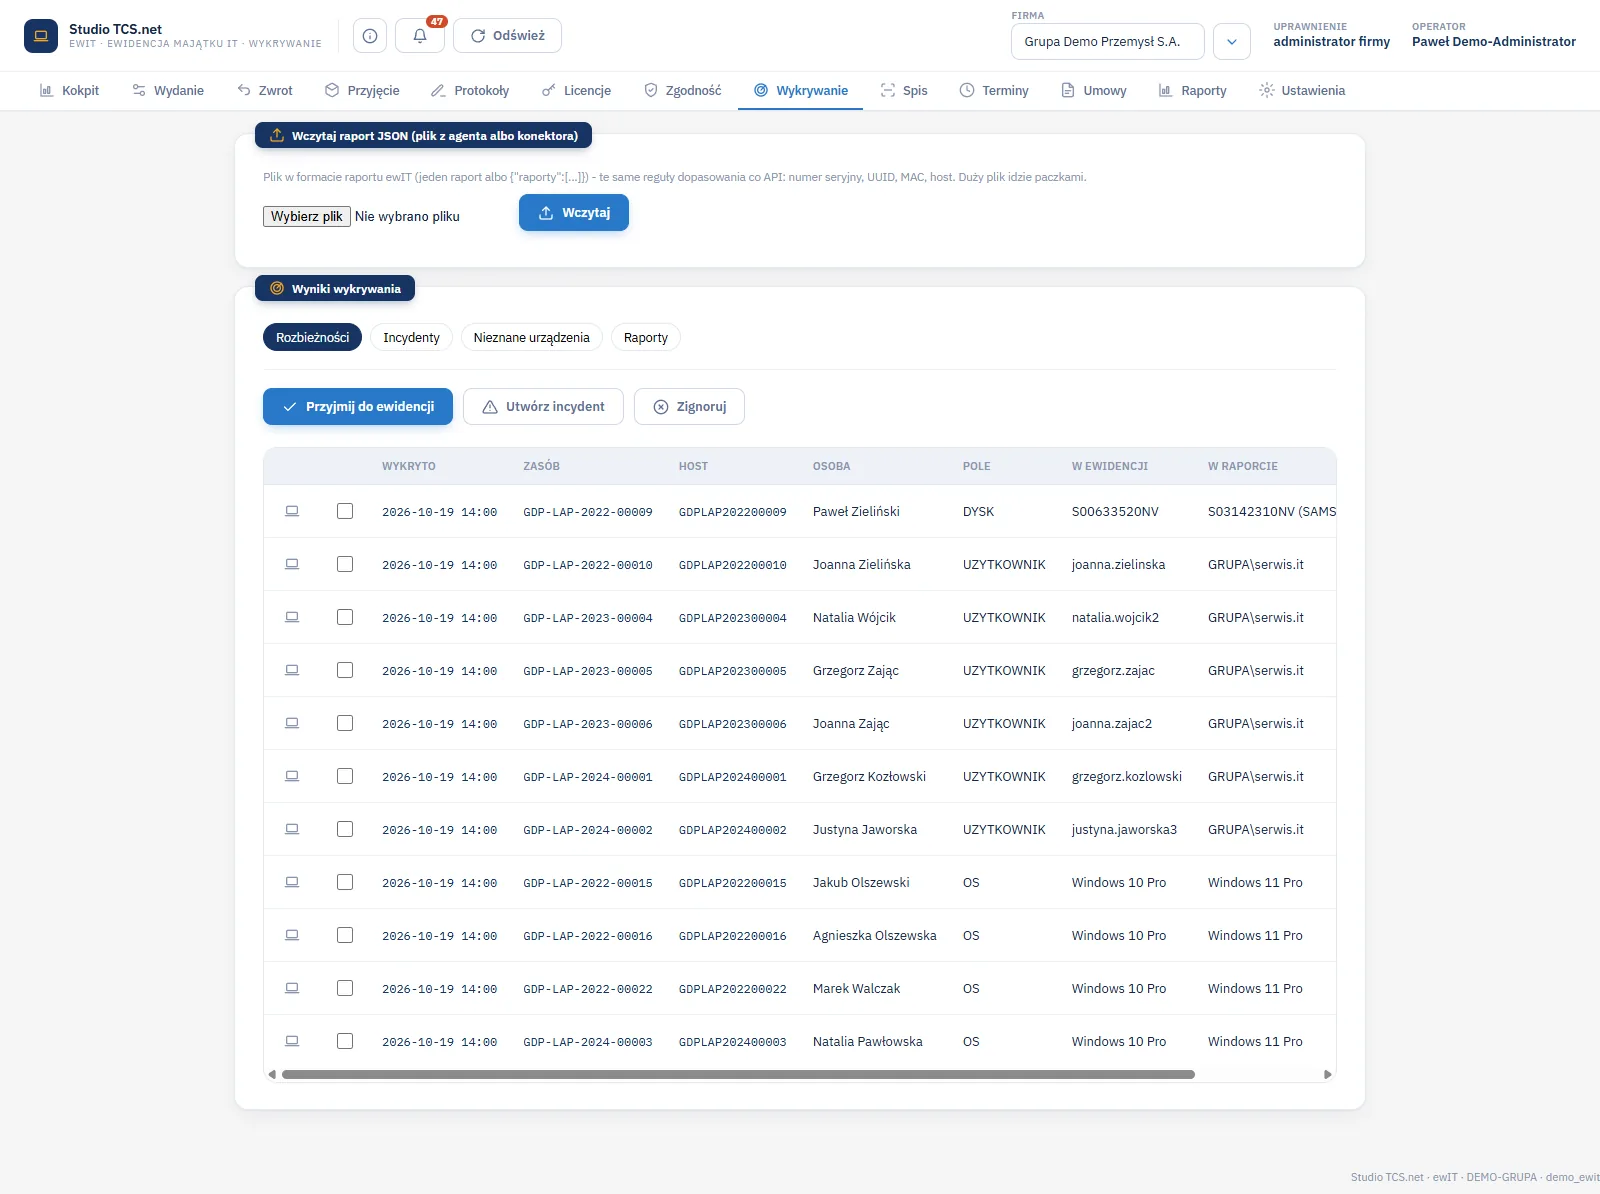Tick the checkbox for GDP-LAP-2022-00009
This screenshot has width=1600, height=1194.
click(x=345, y=511)
